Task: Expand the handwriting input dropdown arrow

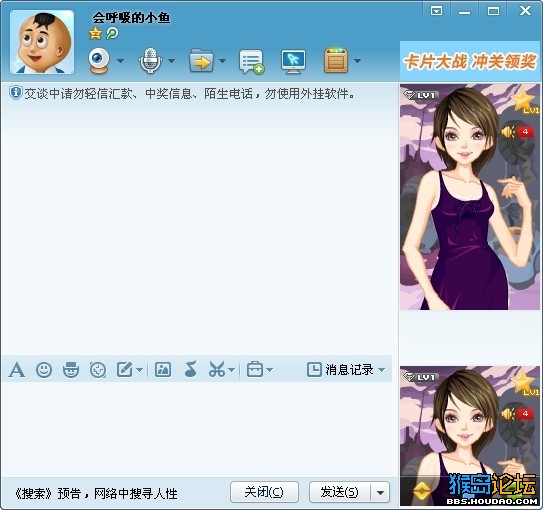Action: [x=140, y=370]
